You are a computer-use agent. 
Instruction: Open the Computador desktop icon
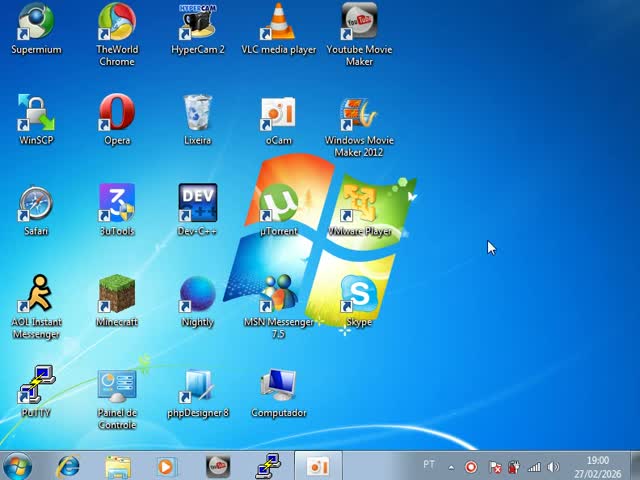pyautogui.click(x=278, y=387)
